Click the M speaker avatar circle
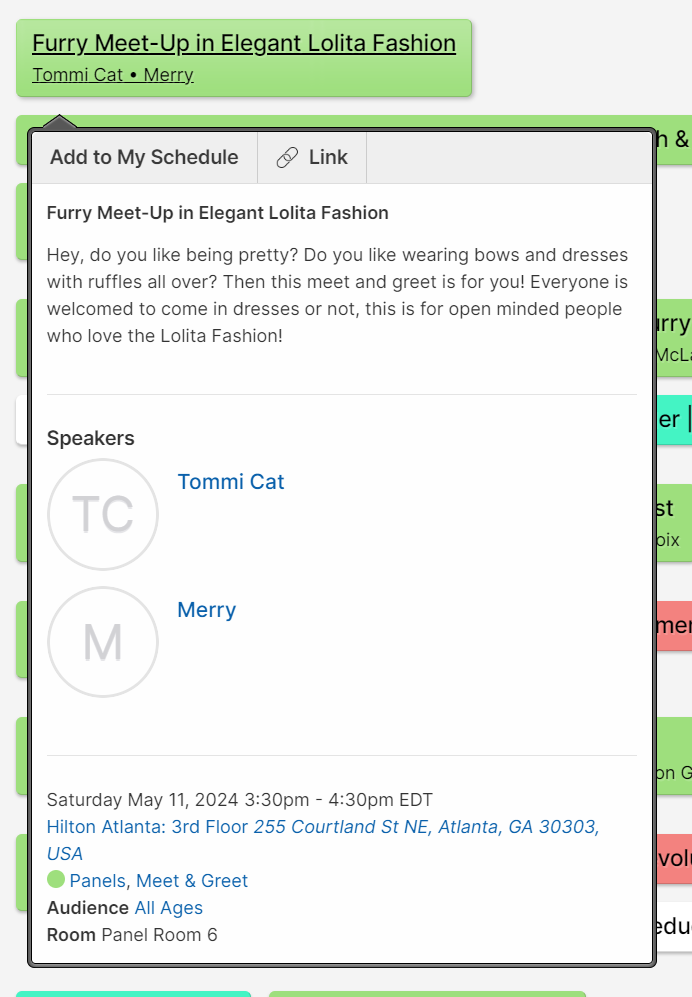Image resolution: width=692 pixels, height=997 pixels. point(103,641)
